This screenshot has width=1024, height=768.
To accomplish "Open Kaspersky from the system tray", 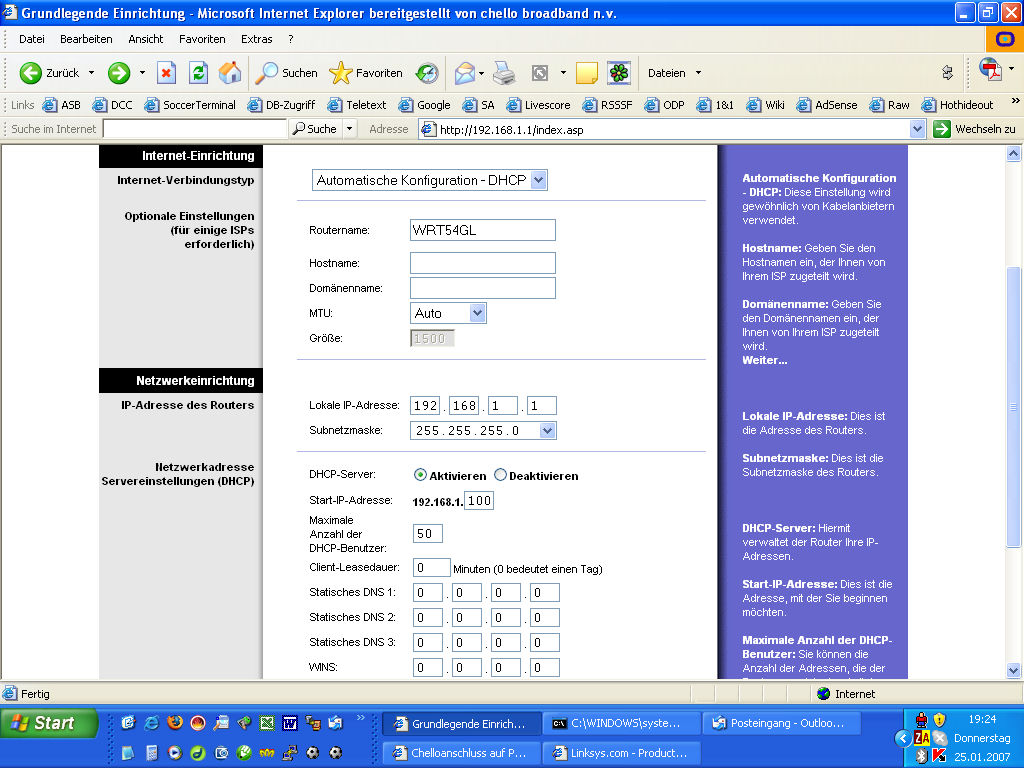I will (x=939, y=756).
